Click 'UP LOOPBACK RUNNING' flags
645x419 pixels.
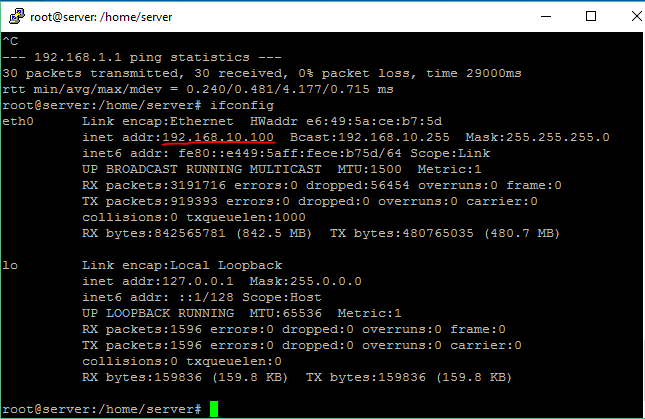tap(158, 313)
